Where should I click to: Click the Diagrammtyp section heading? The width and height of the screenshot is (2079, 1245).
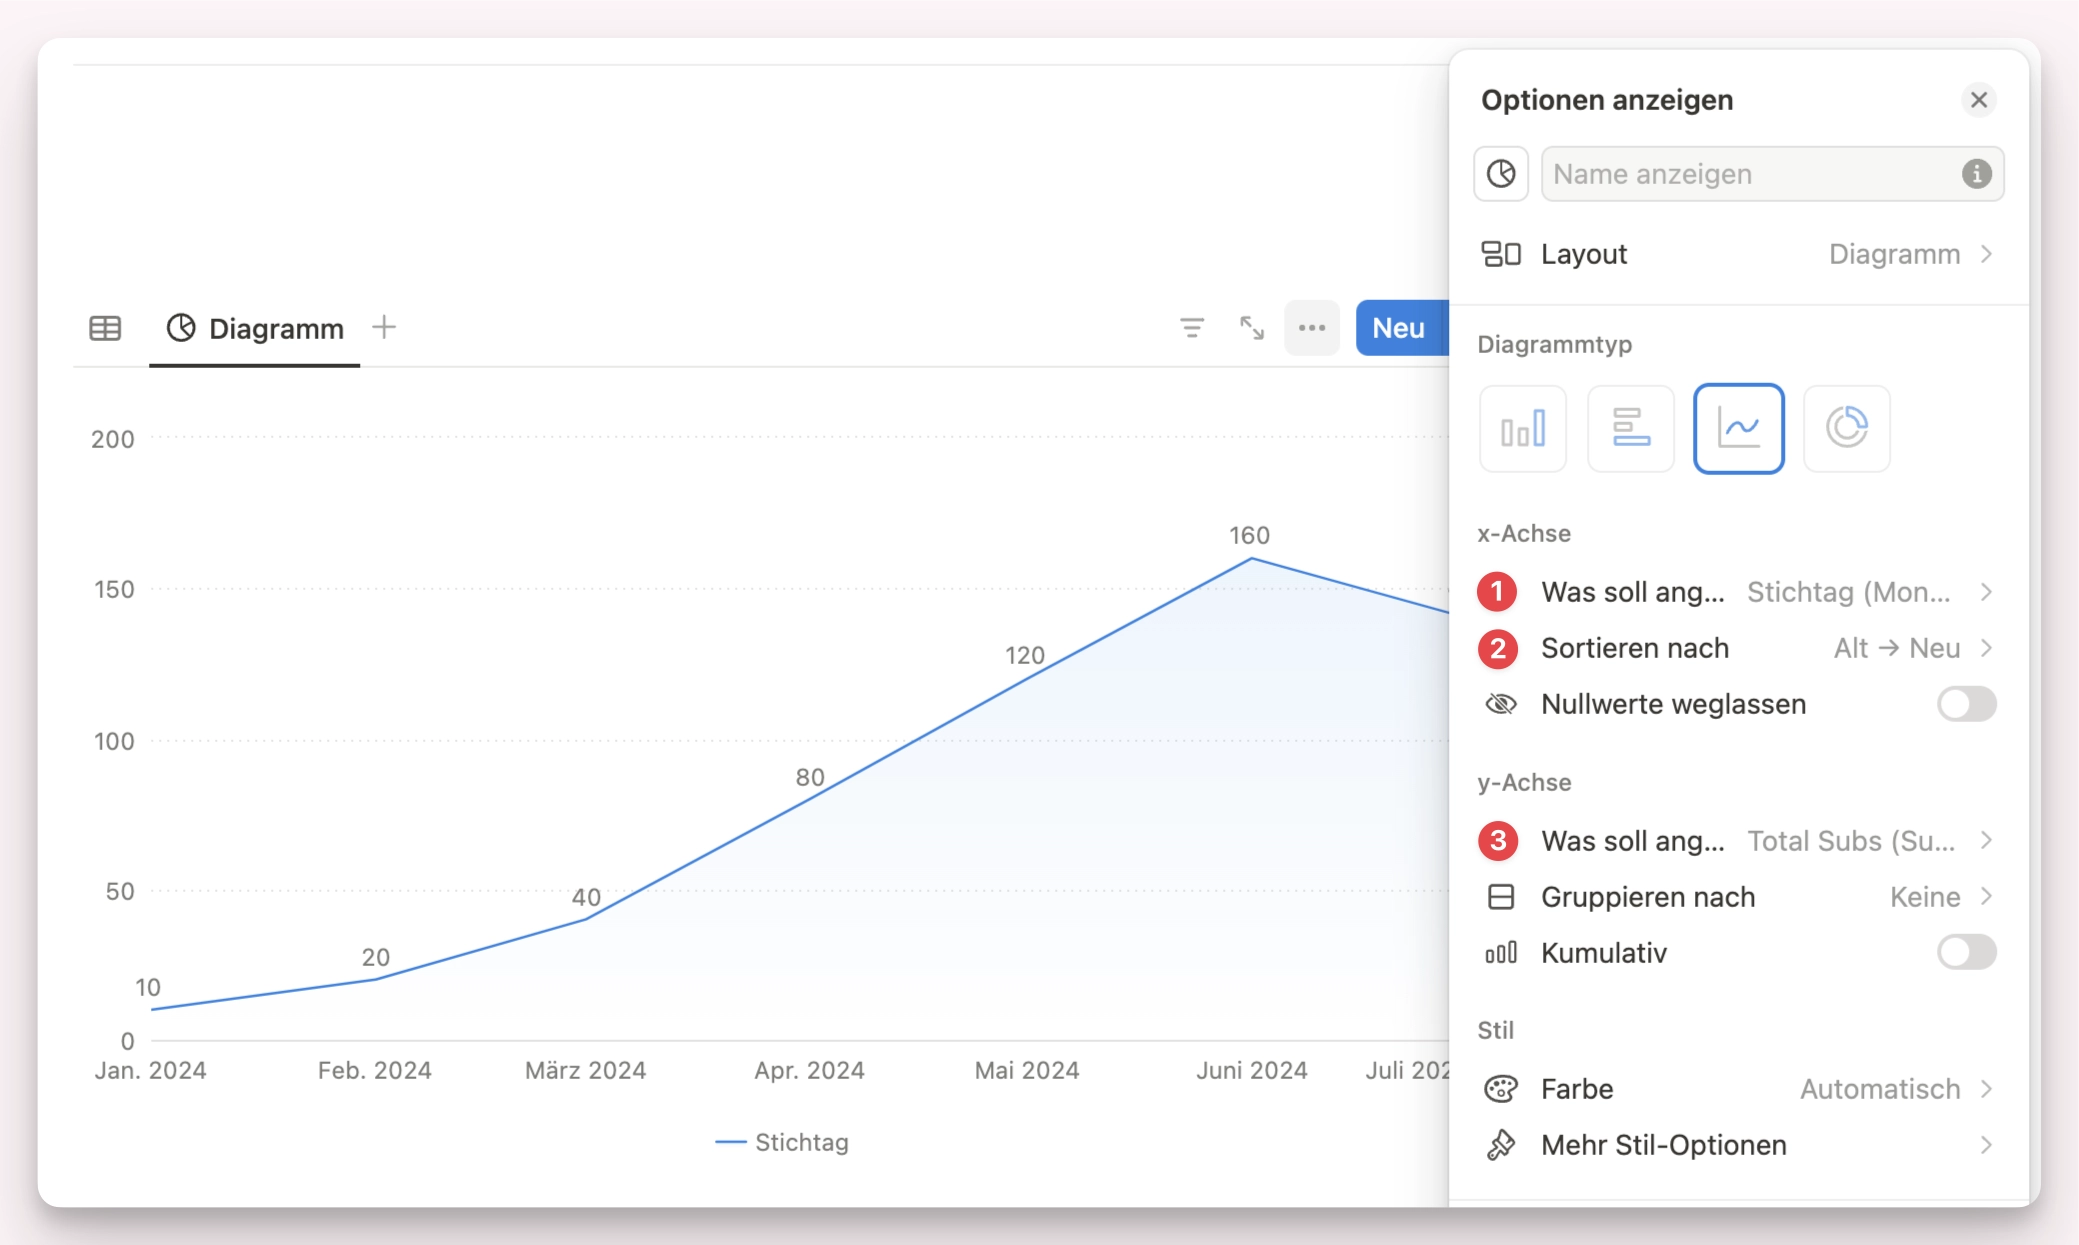1555,344
